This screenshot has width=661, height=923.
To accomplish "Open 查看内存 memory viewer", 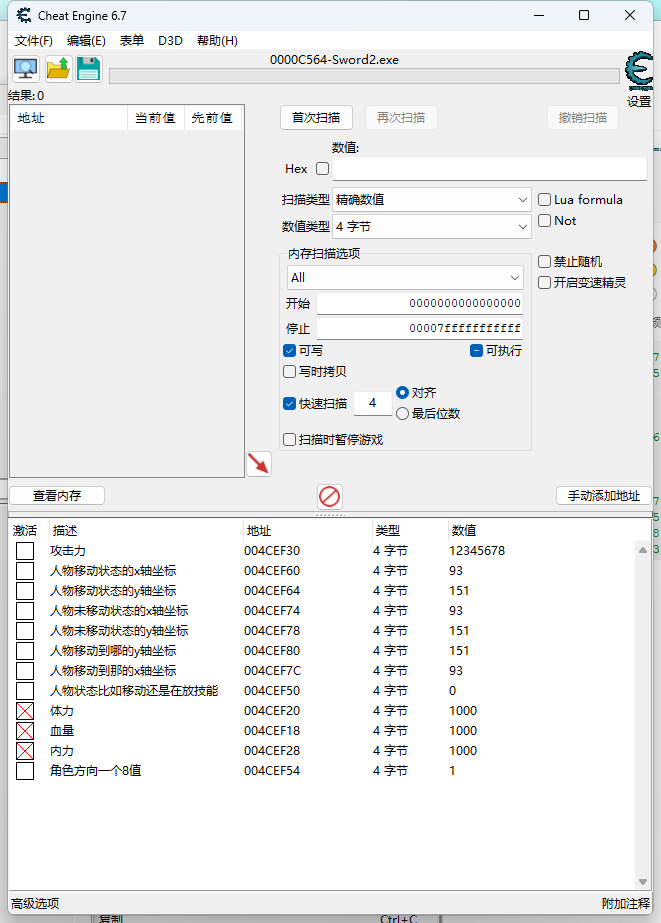I will click(57, 496).
